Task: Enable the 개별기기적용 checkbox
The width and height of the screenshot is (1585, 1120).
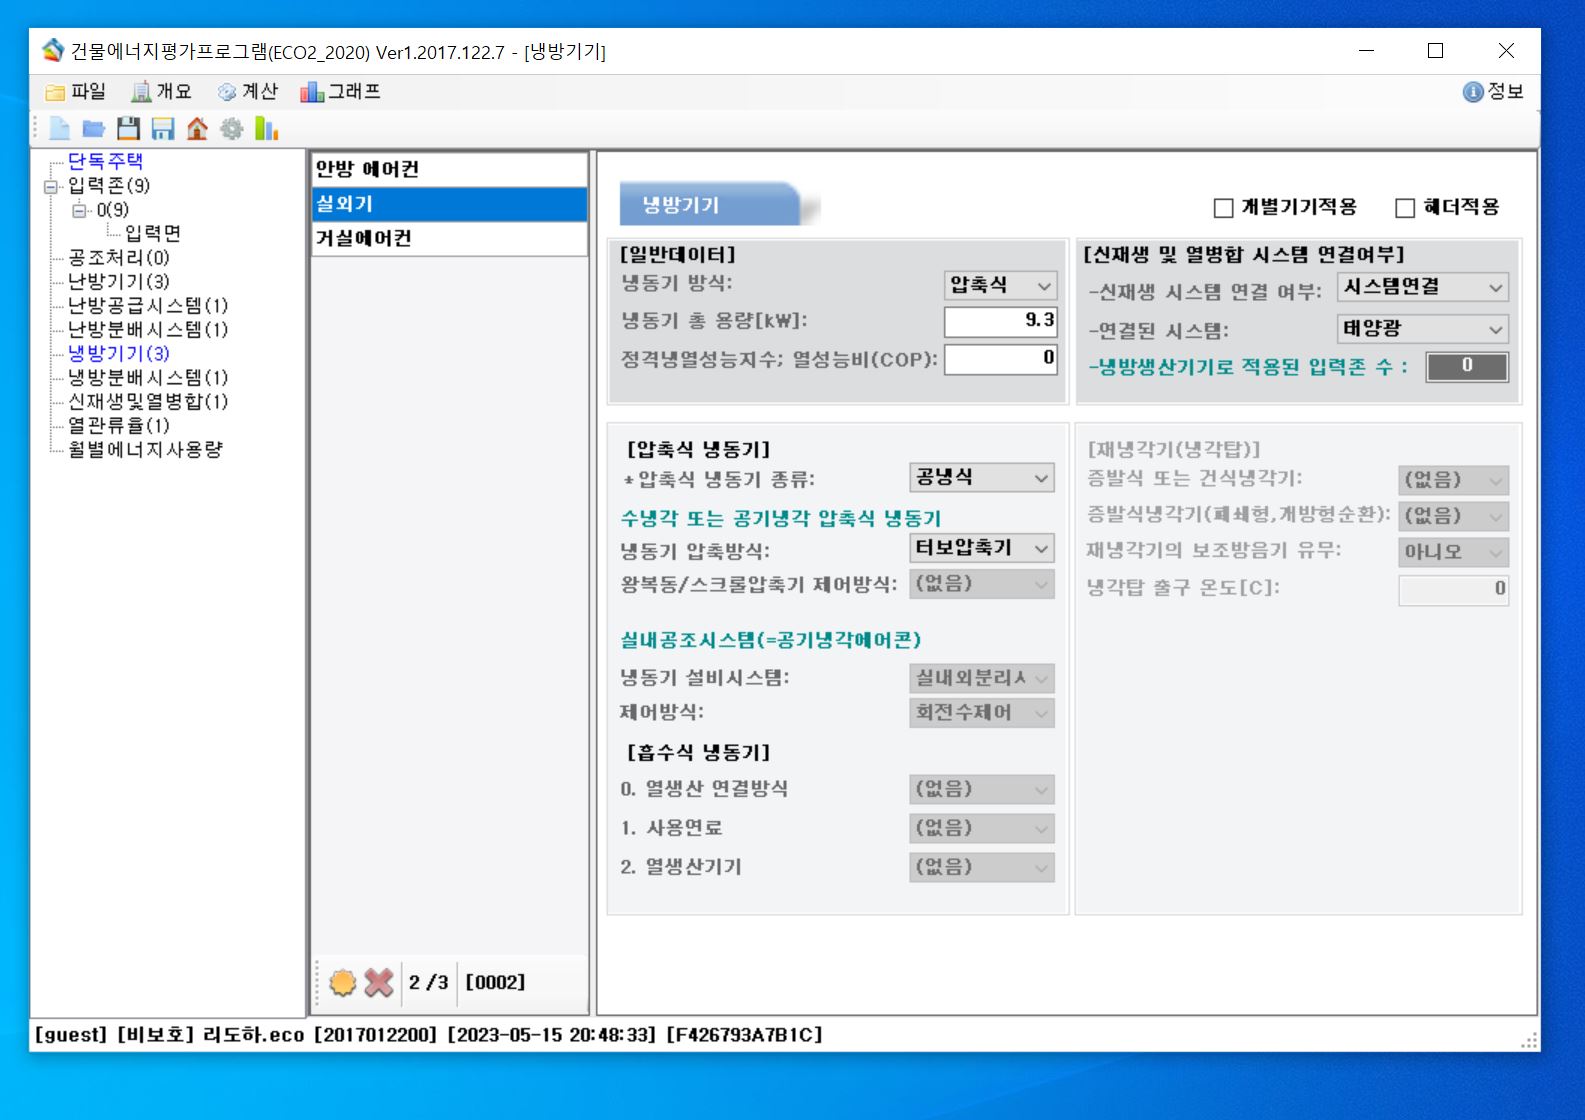Action: click(1223, 208)
